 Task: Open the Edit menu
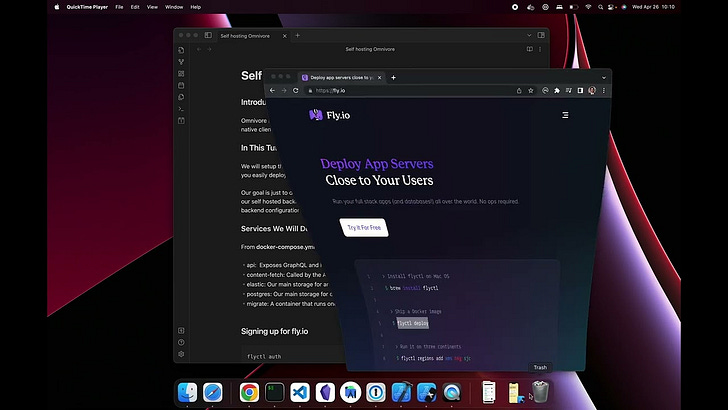(135, 7)
